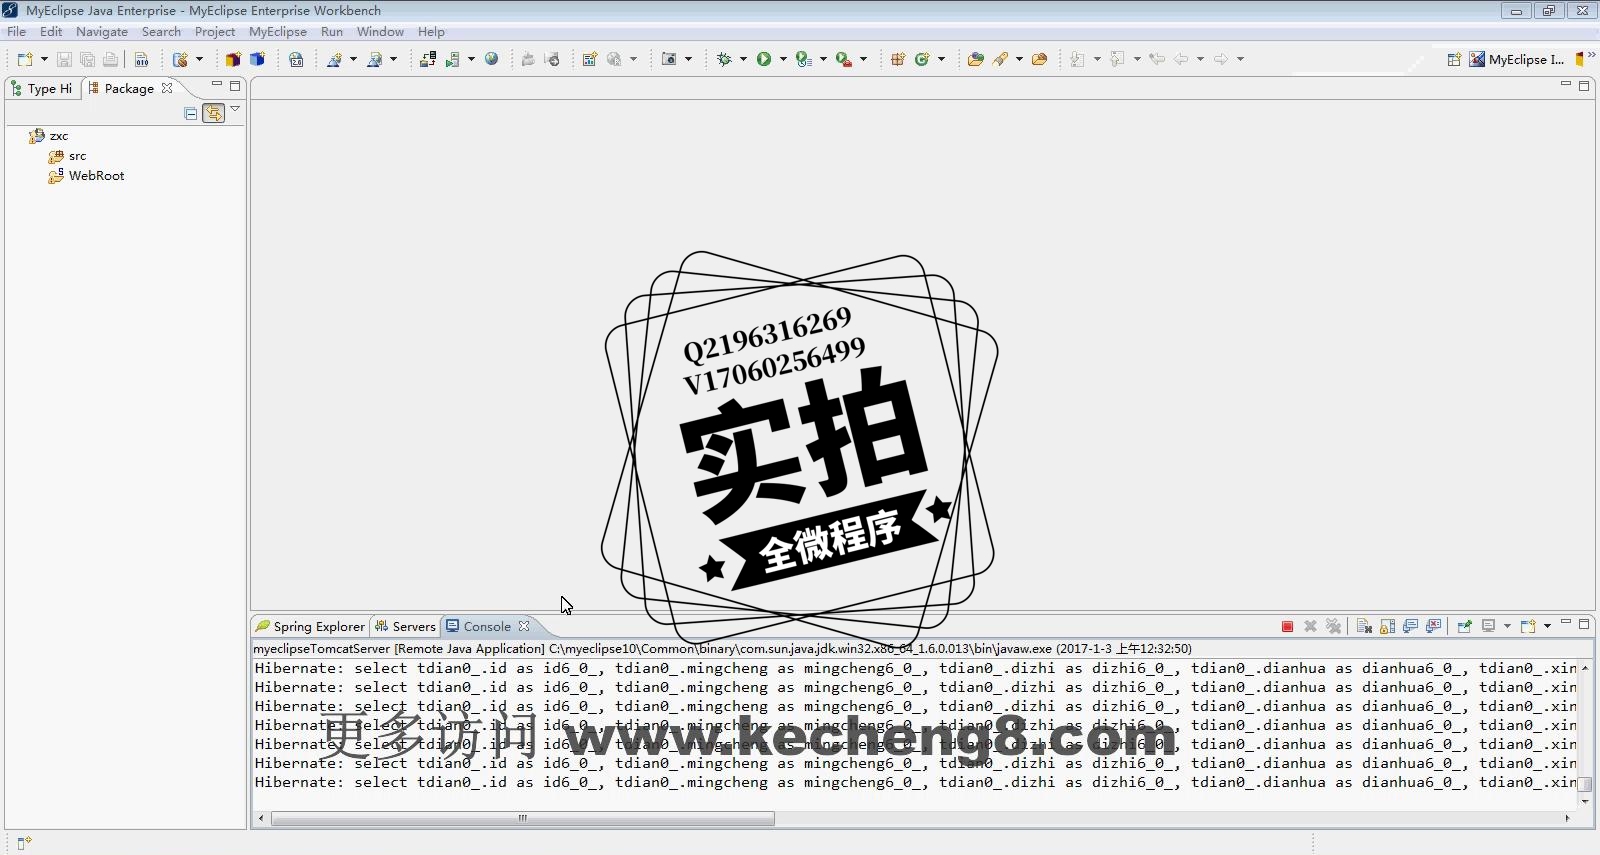Click the console horizontal scrollbar thumb
Viewport: 1600px width, 855px height.
[x=522, y=818]
